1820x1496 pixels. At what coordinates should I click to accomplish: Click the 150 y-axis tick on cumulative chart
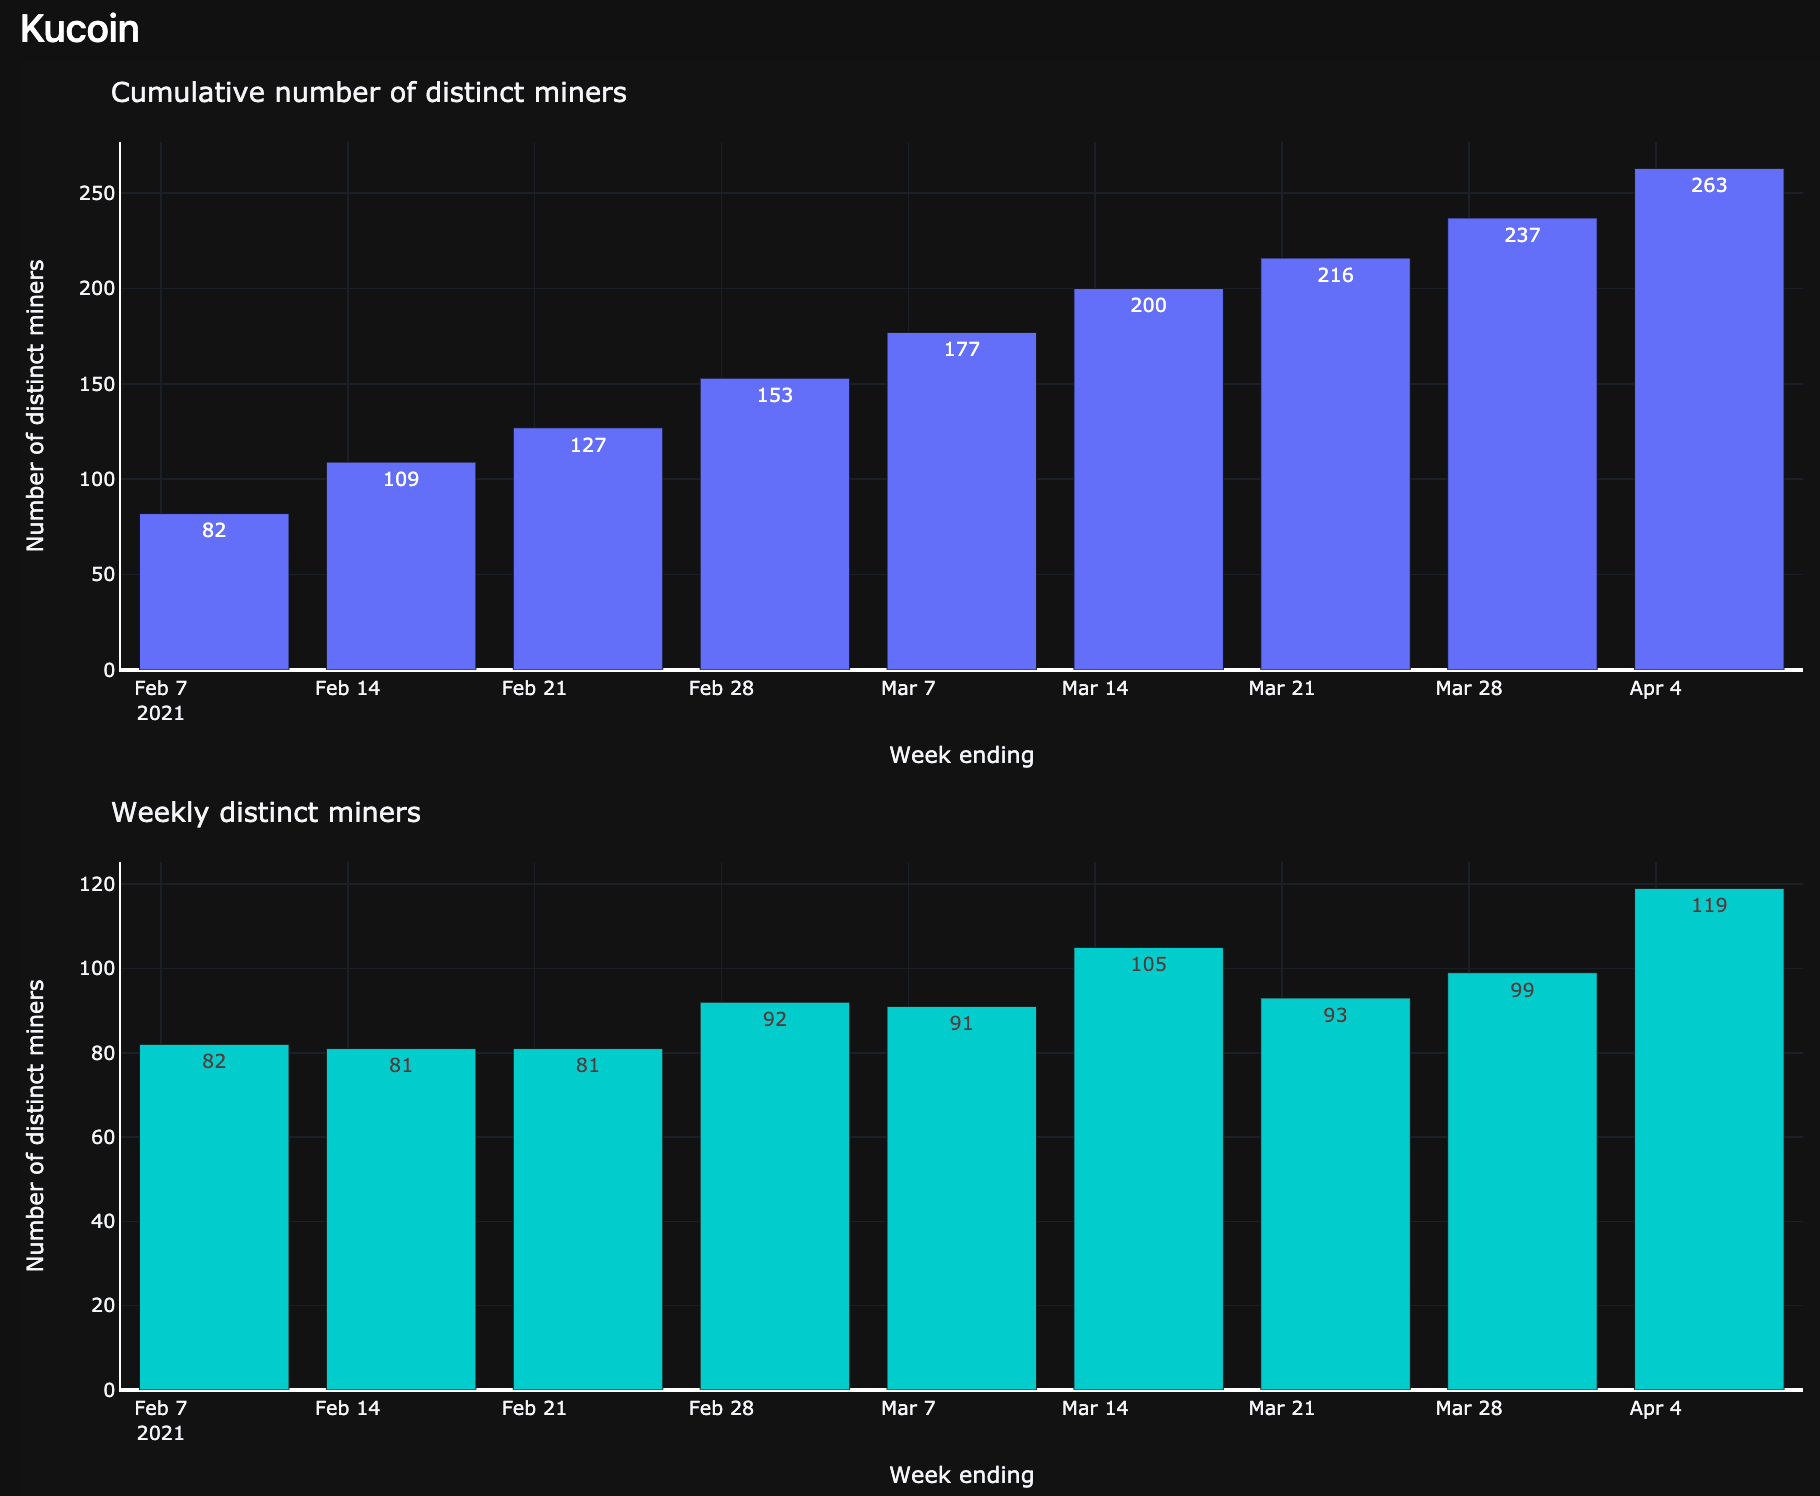pyautogui.click(x=99, y=385)
